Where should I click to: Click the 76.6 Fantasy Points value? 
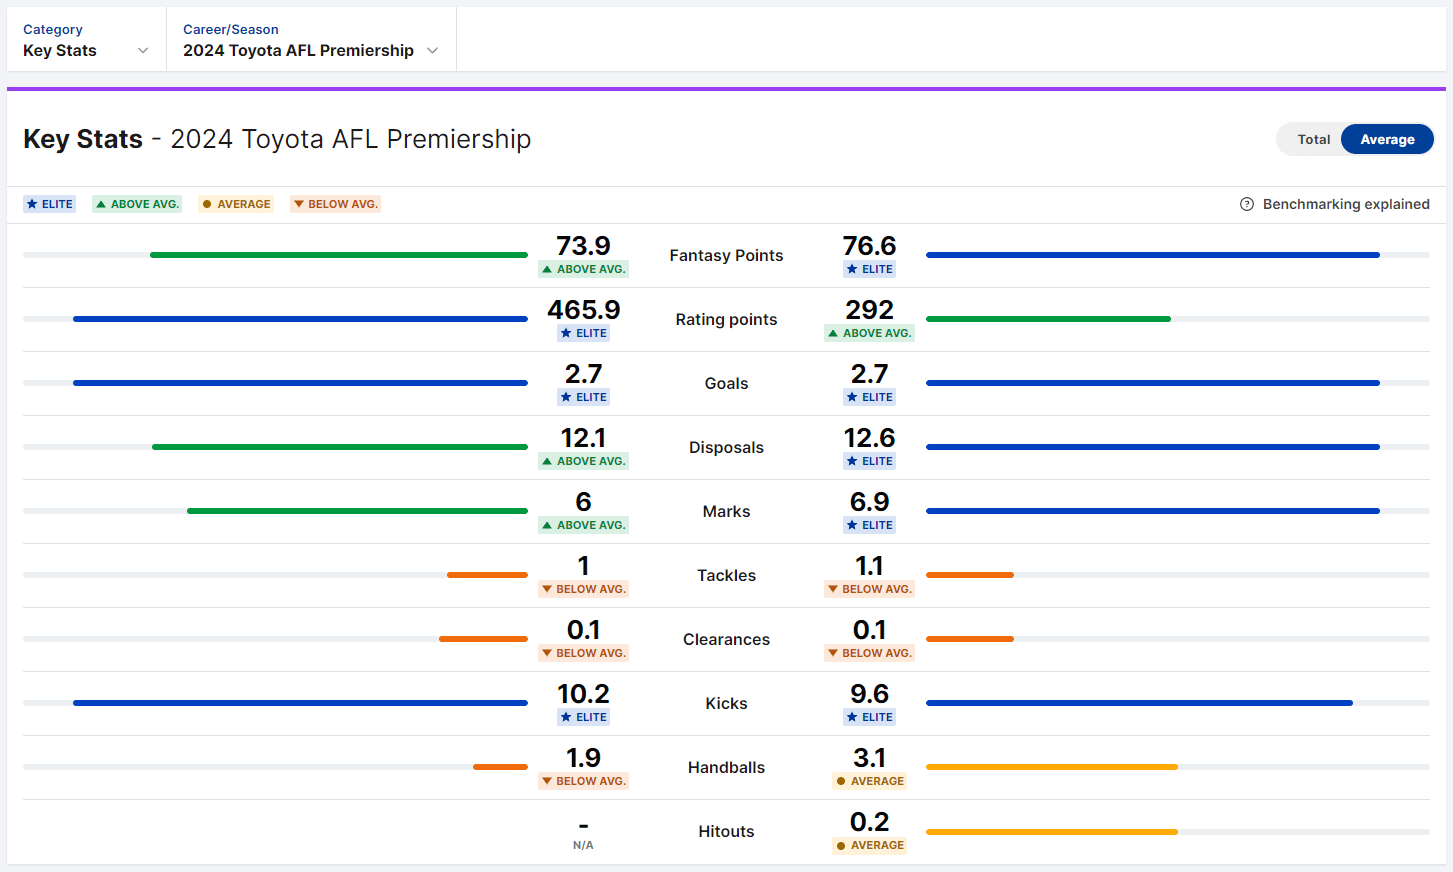click(869, 246)
